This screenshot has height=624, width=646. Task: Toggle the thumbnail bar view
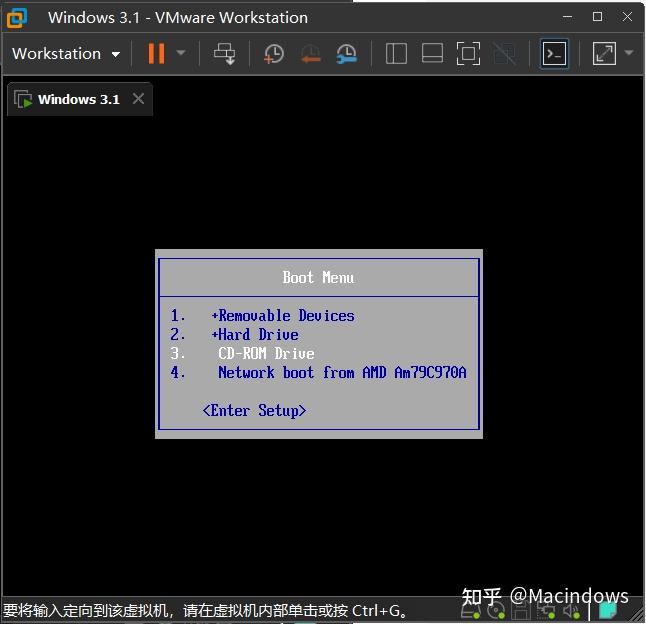point(432,54)
